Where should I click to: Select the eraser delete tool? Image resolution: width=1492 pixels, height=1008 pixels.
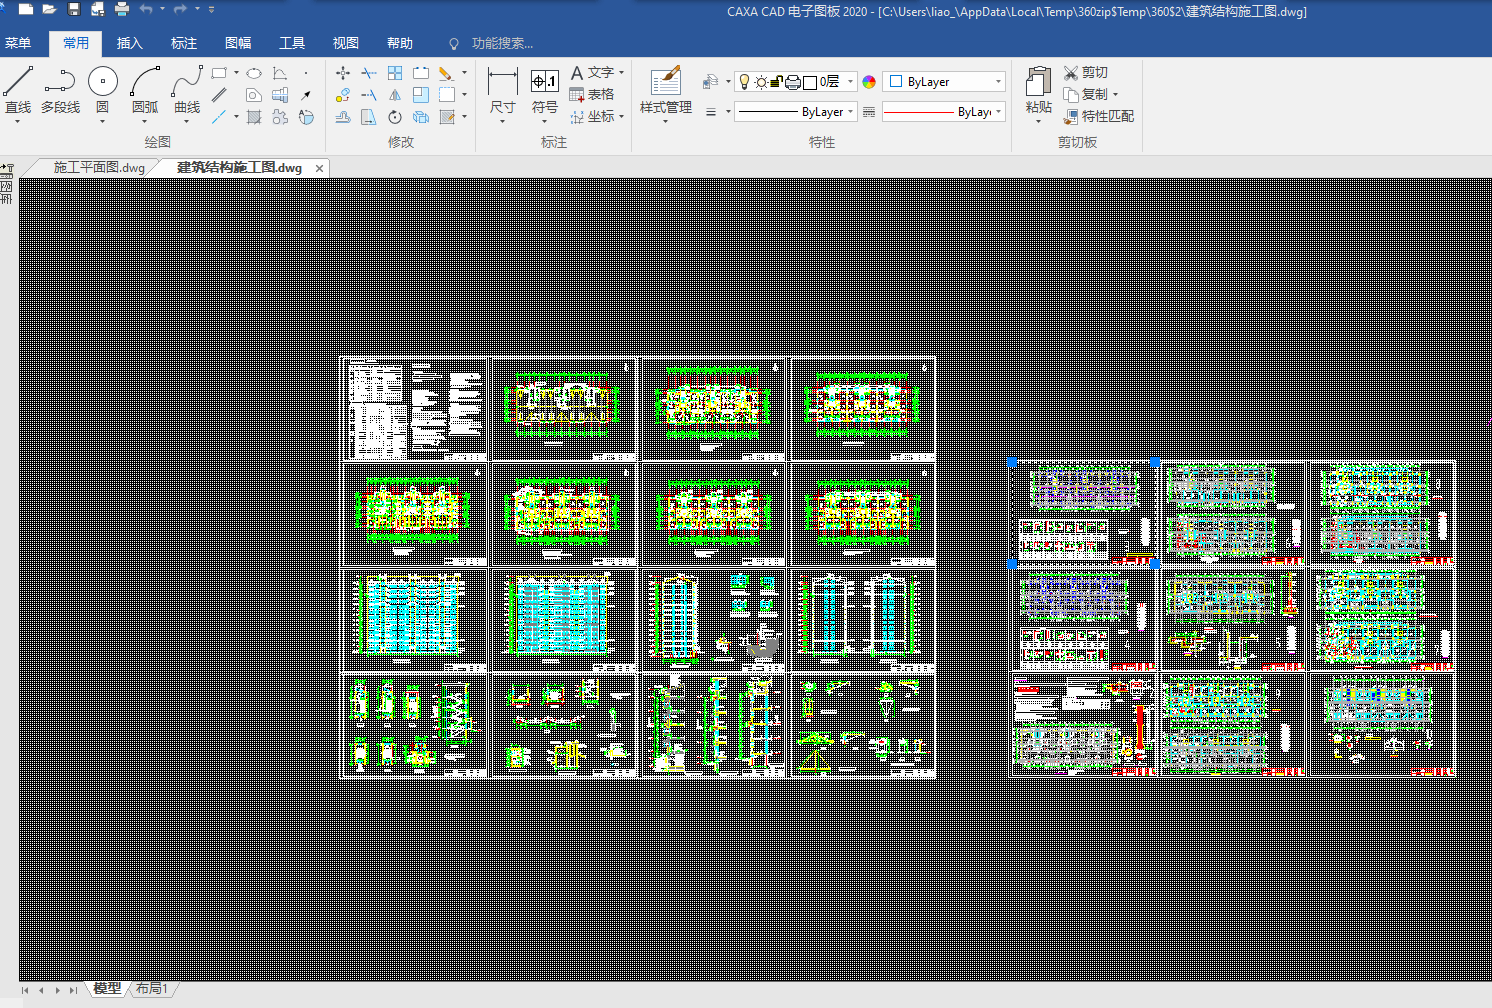pos(445,73)
